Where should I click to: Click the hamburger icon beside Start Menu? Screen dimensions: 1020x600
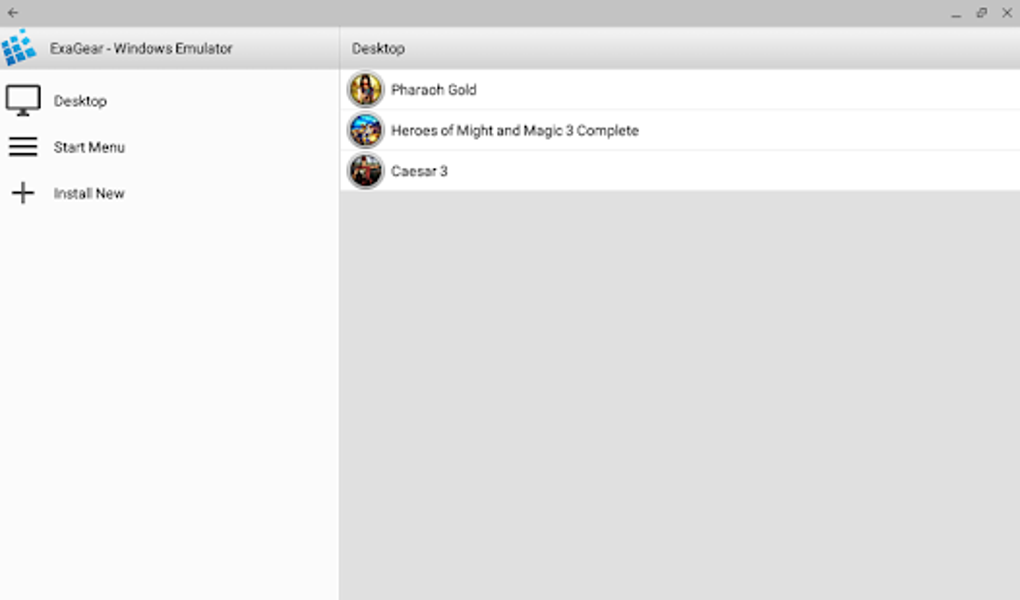point(23,146)
